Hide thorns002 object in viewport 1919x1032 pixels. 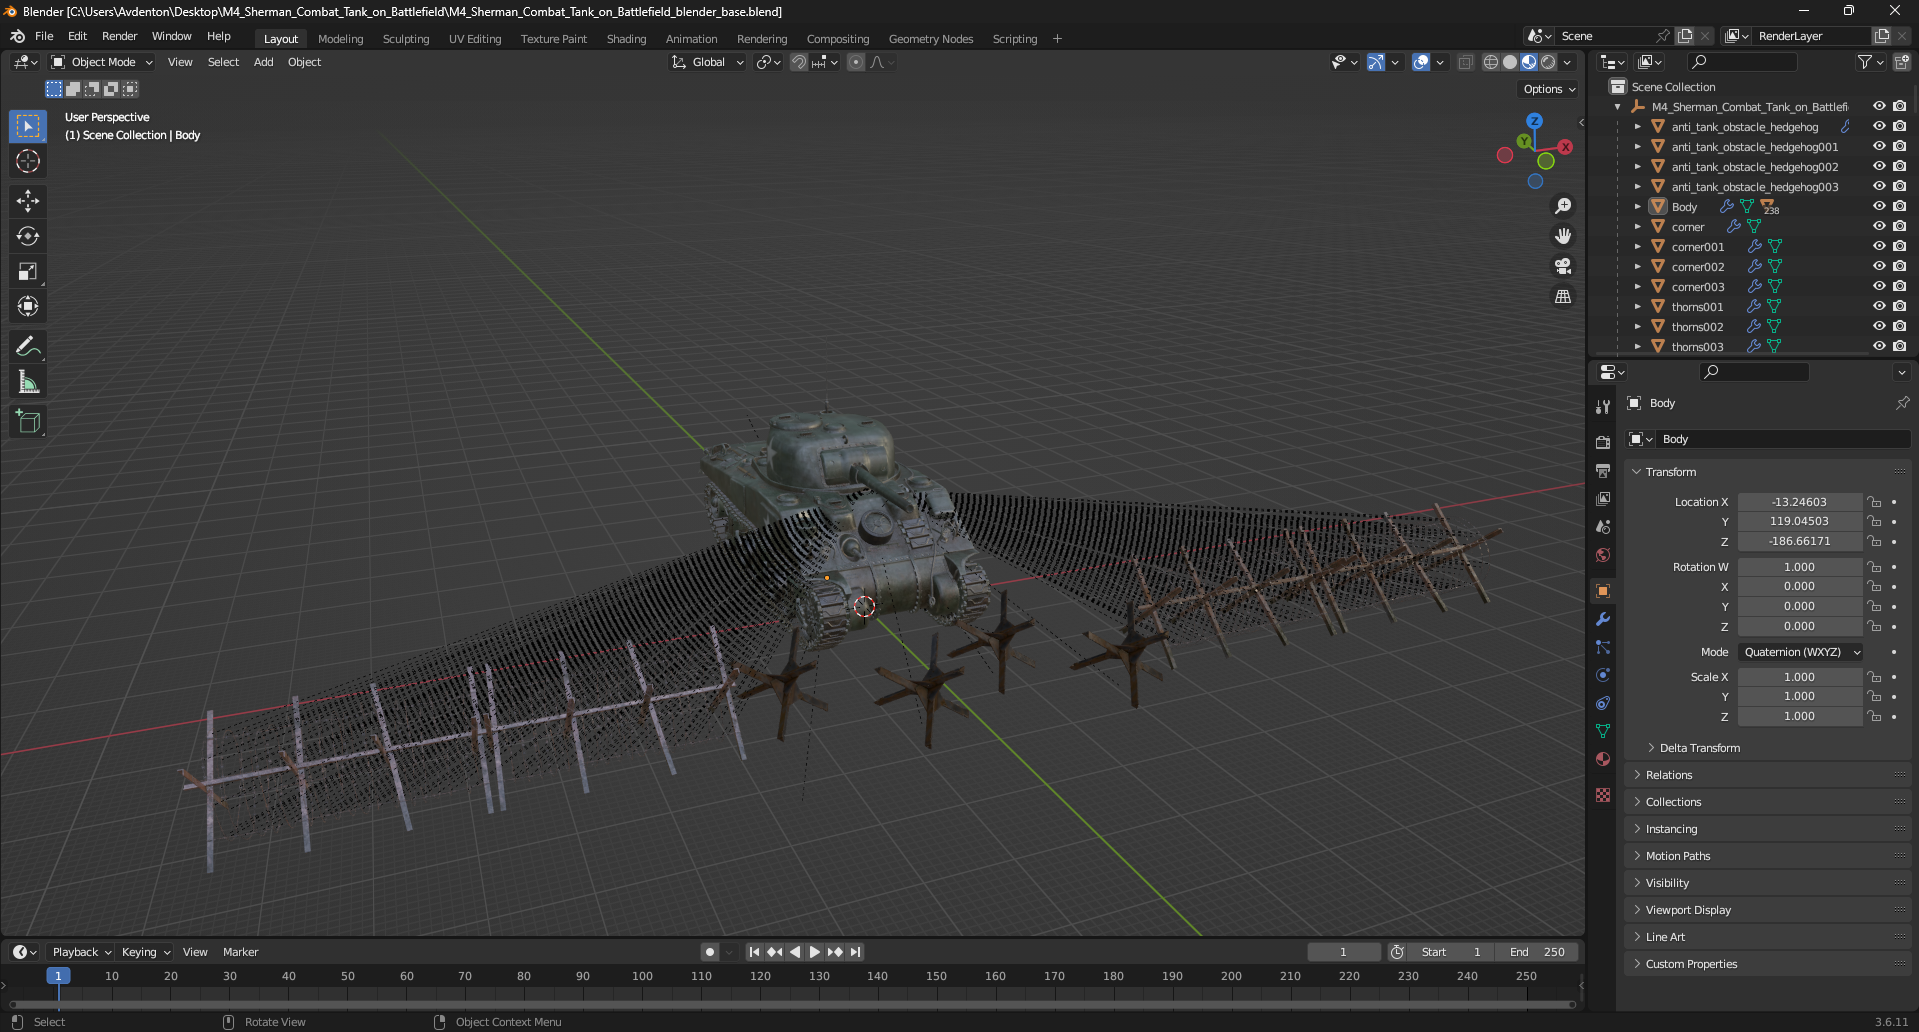(x=1879, y=326)
